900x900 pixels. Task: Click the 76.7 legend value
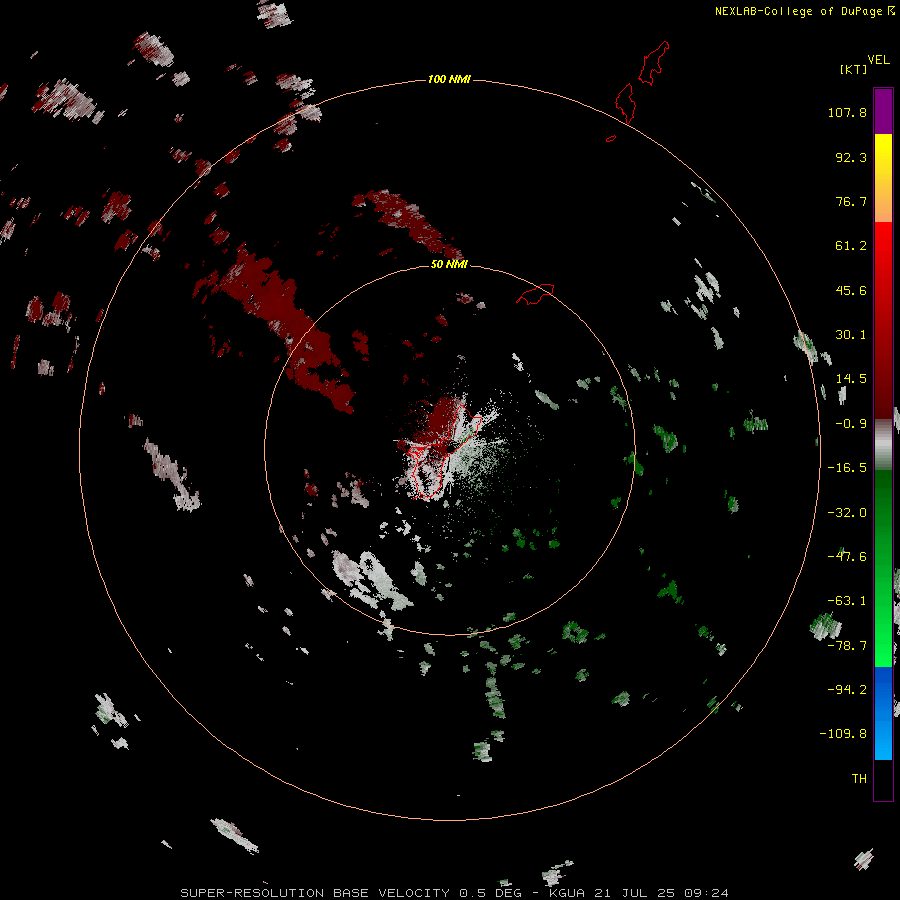[x=851, y=201]
